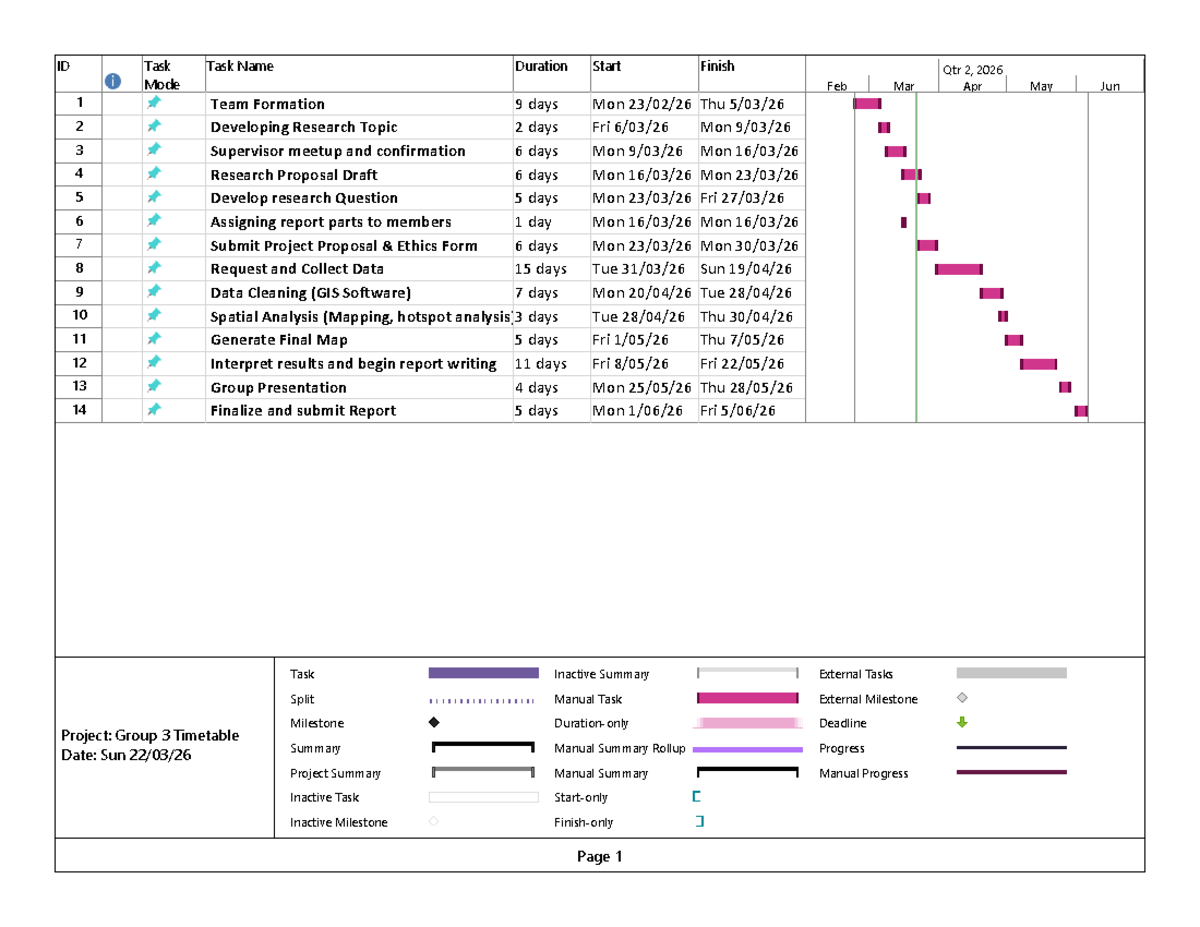Click the Manual Summary Rollup legend bar
This screenshot has width=1200, height=927.
pyautogui.click(x=748, y=748)
